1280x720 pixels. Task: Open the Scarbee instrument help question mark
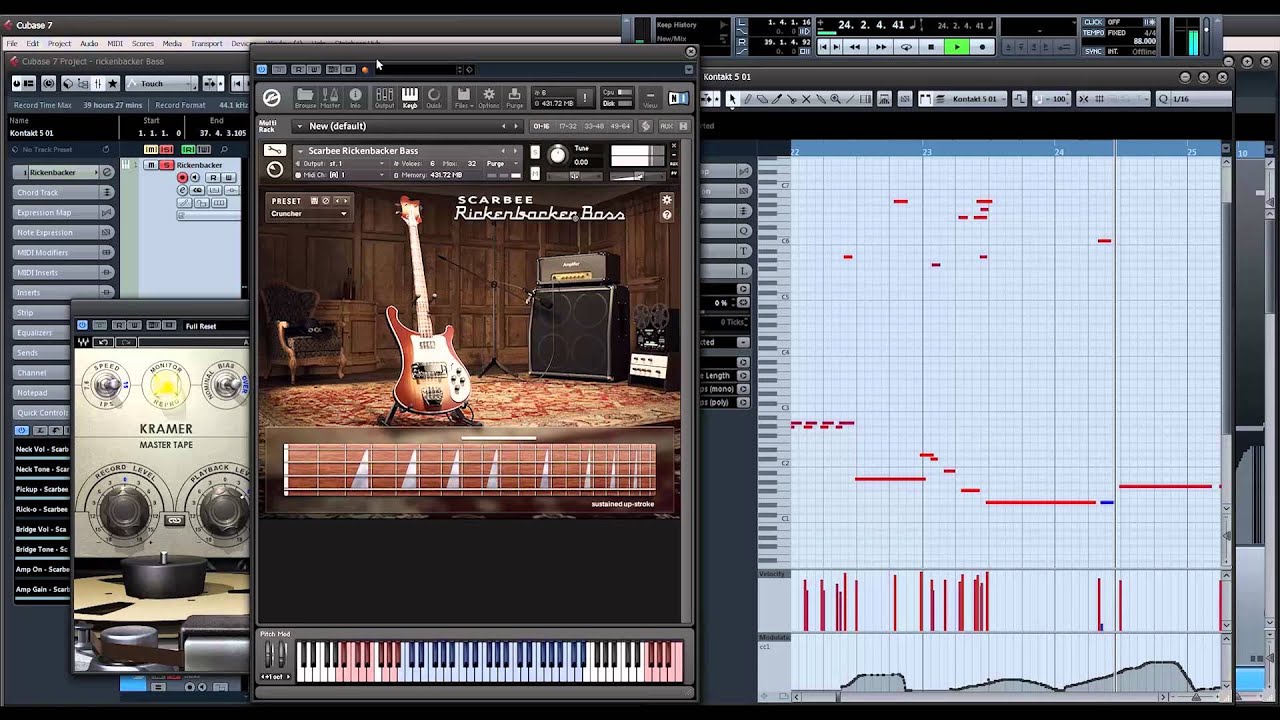(667, 215)
